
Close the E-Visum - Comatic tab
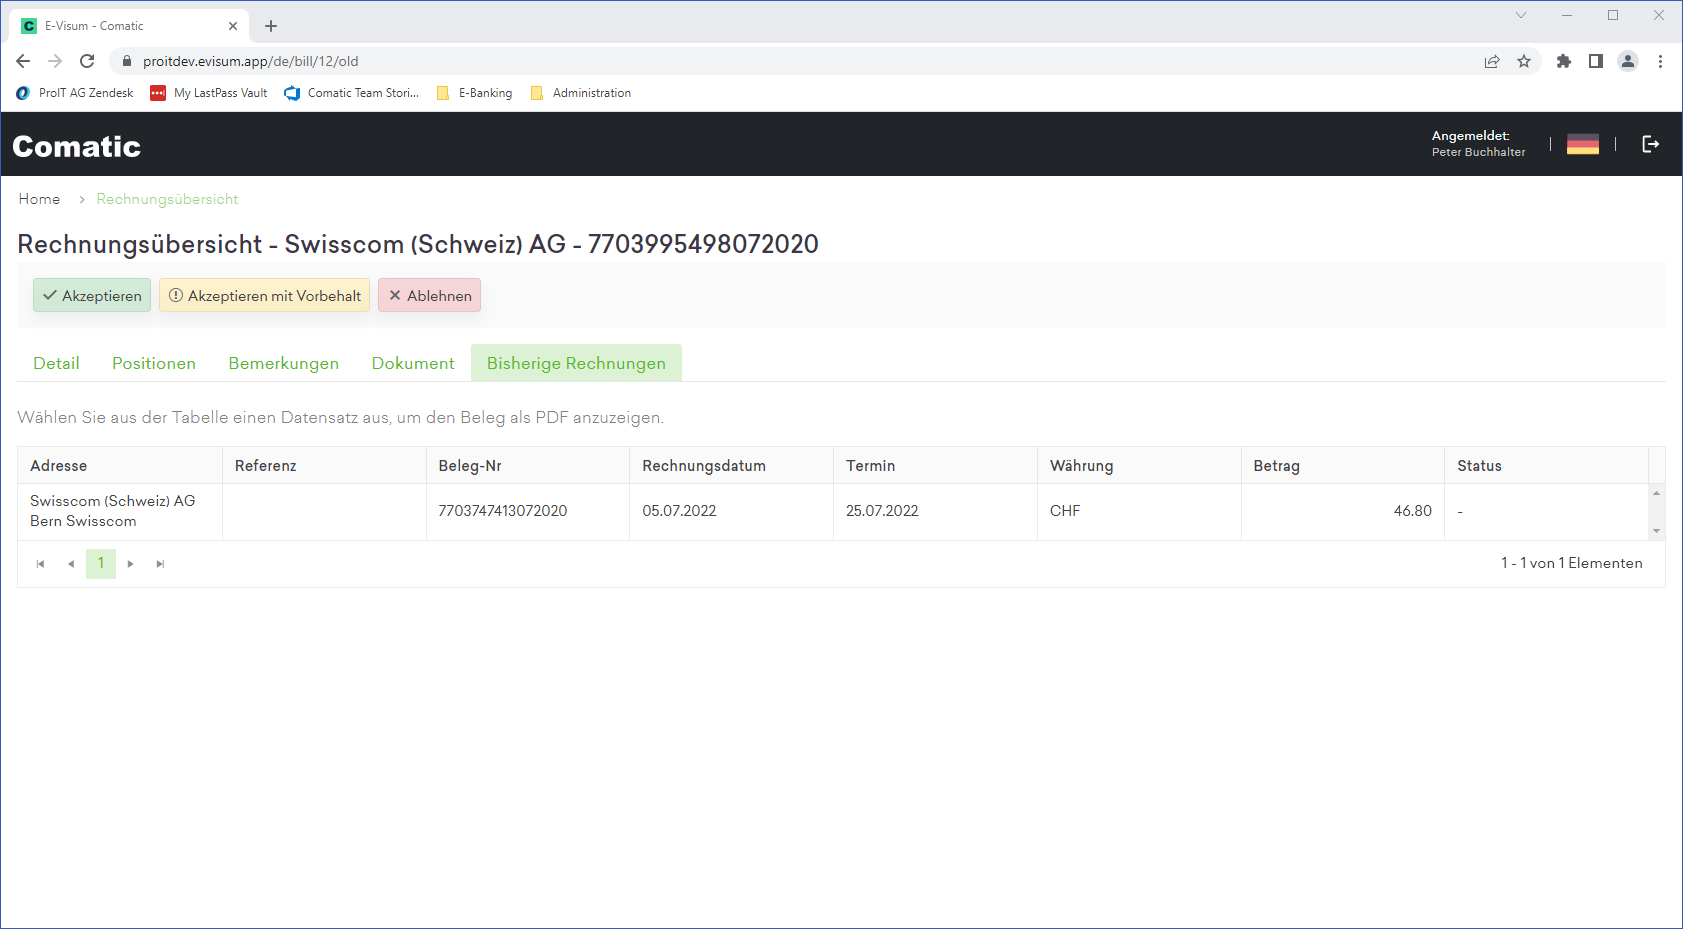(x=233, y=26)
